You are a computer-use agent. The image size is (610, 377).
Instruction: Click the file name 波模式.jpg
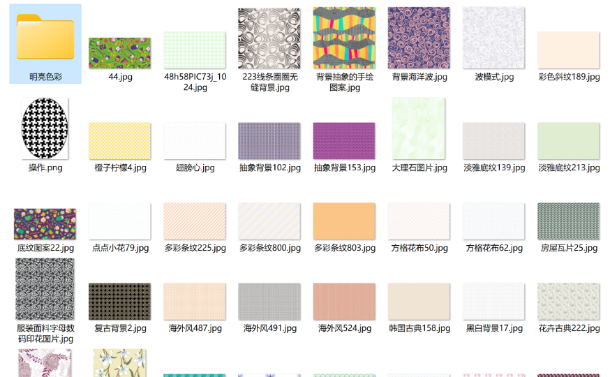[x=494, y=77]
